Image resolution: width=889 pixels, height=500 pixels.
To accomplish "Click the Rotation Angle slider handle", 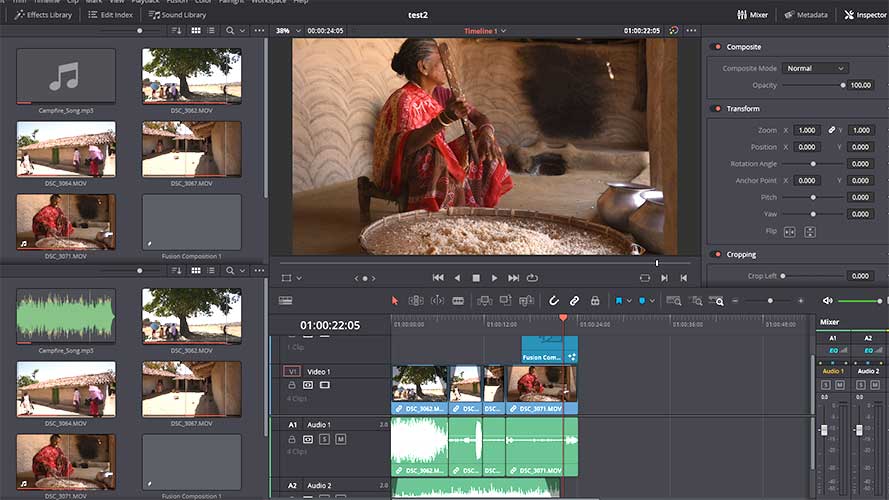I will point(813,164).
